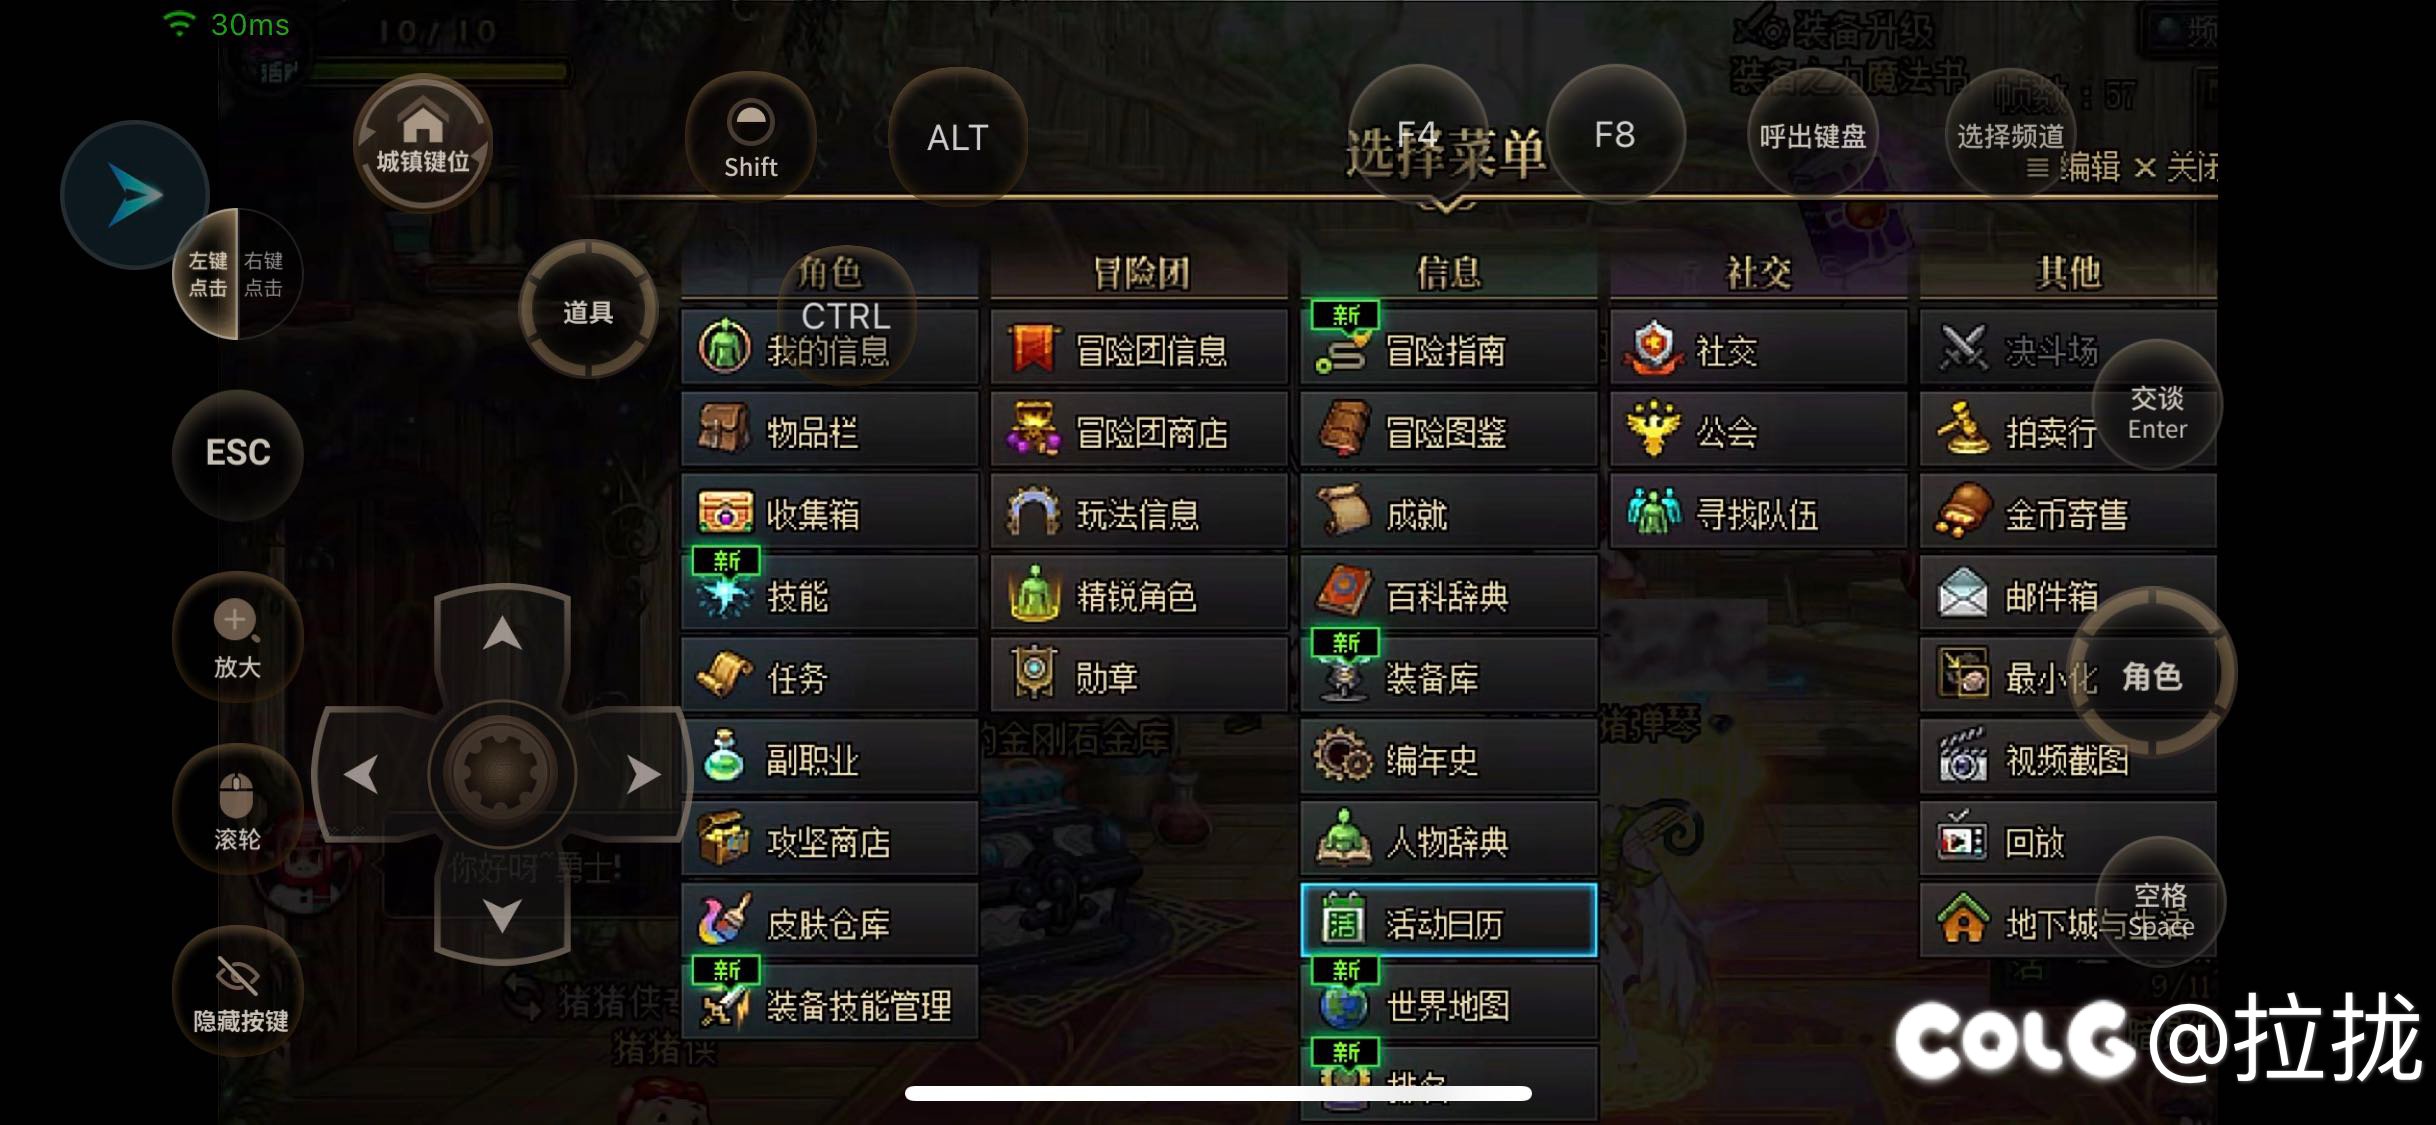Select 活动日历 calendar icon entry

[x=1343, y=921]
